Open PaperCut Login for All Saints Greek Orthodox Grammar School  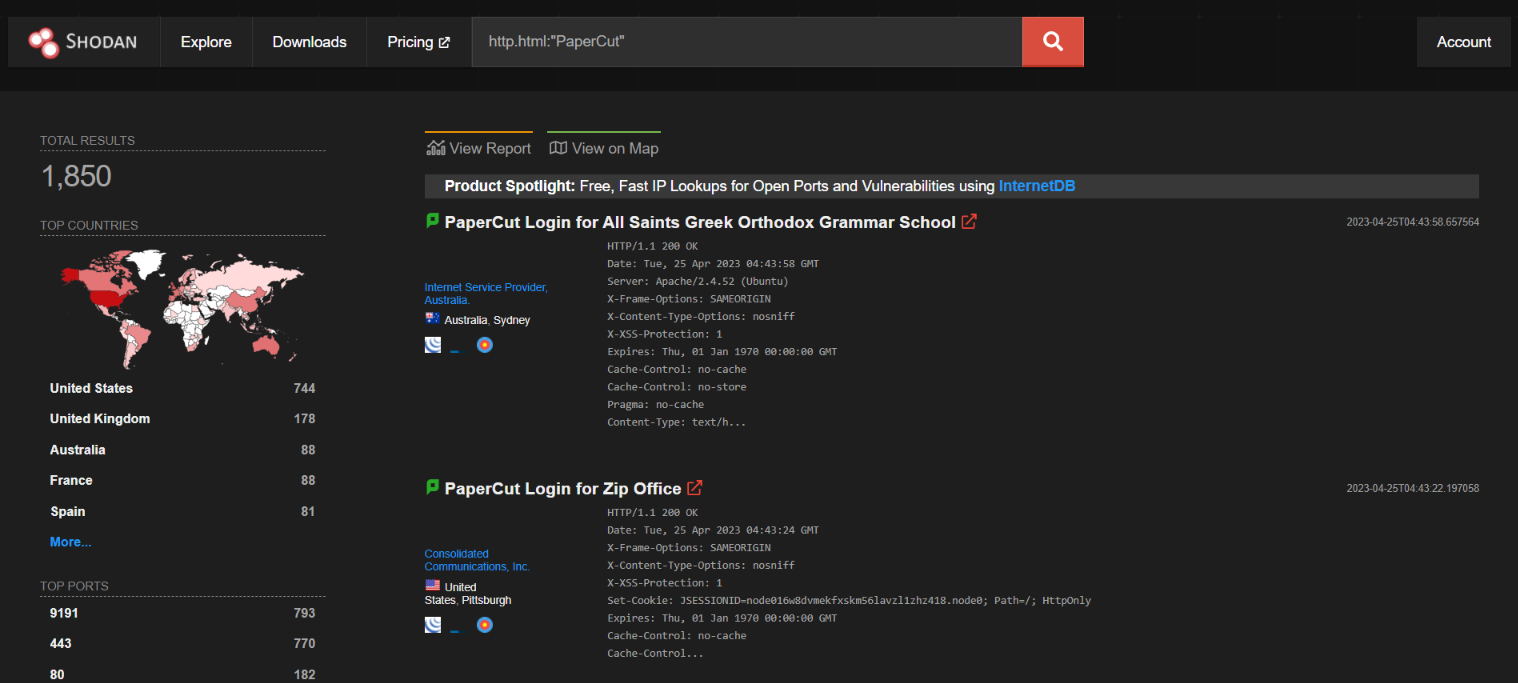700,222
